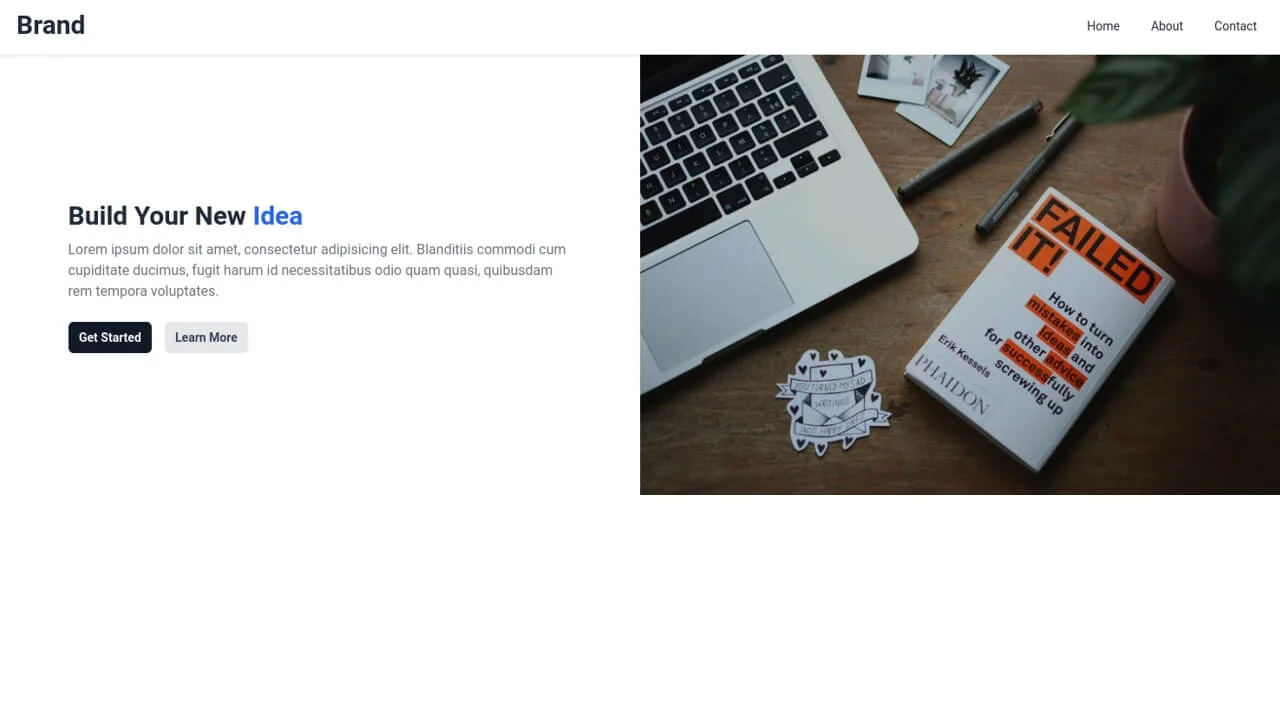The image size is (1280, 720).
Task: Click the Learn More button
Action: (x=206, y=337)
